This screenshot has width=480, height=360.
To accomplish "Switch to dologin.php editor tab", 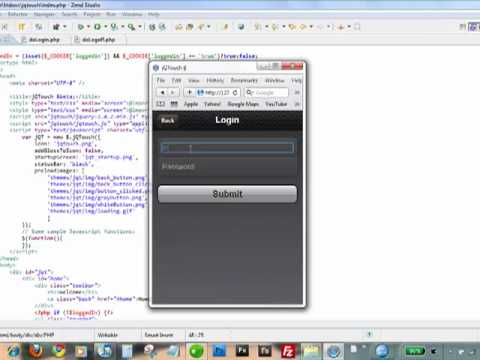I will [44, 40].
